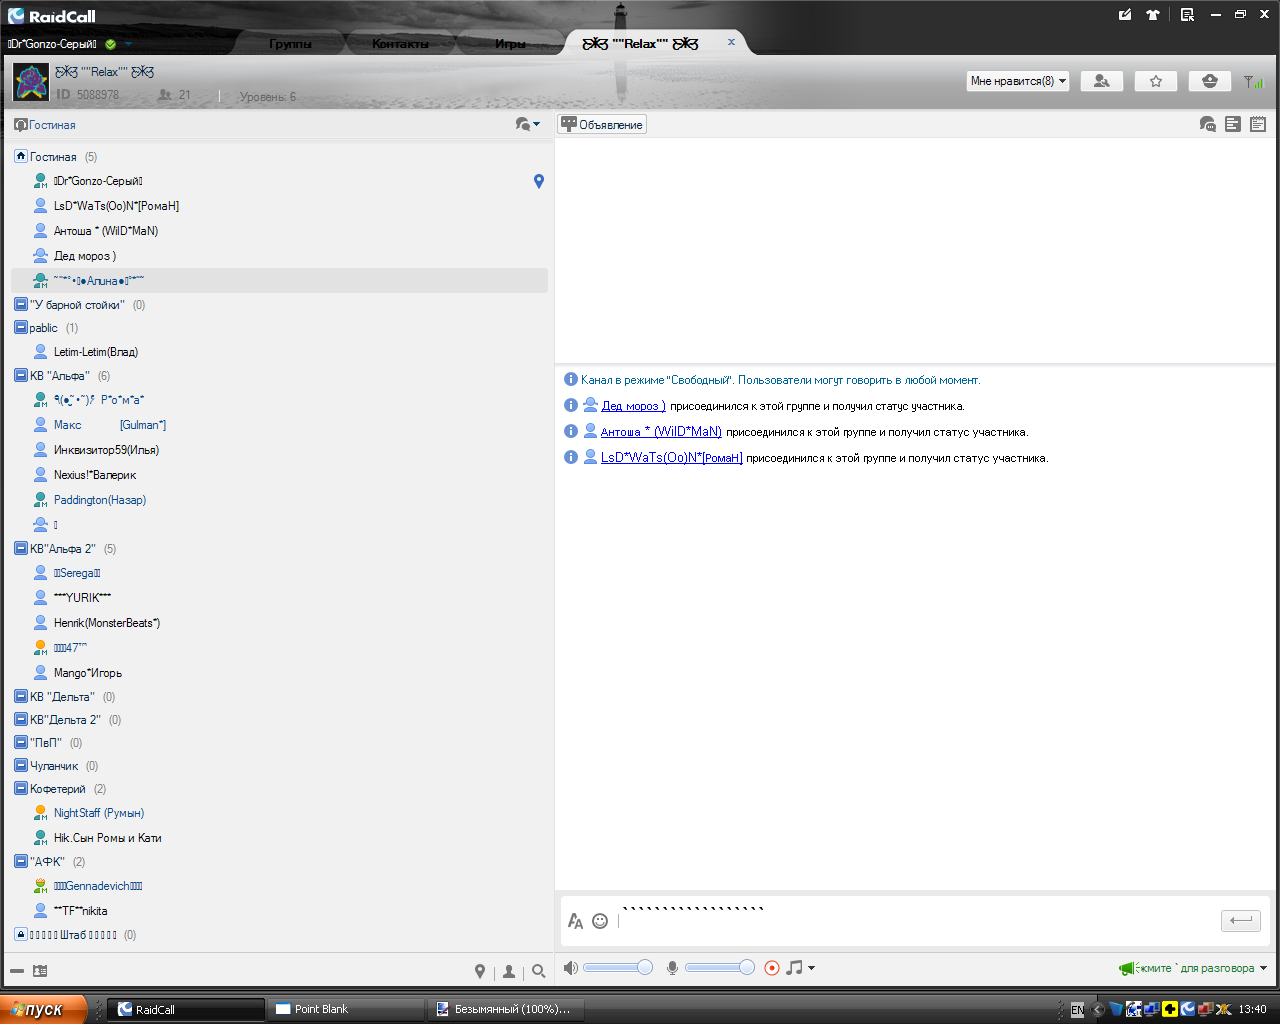Viewport: 1280px width, 1024px height.
Task: Click the green online status checkmark
Action: click(x=111, y=44)
